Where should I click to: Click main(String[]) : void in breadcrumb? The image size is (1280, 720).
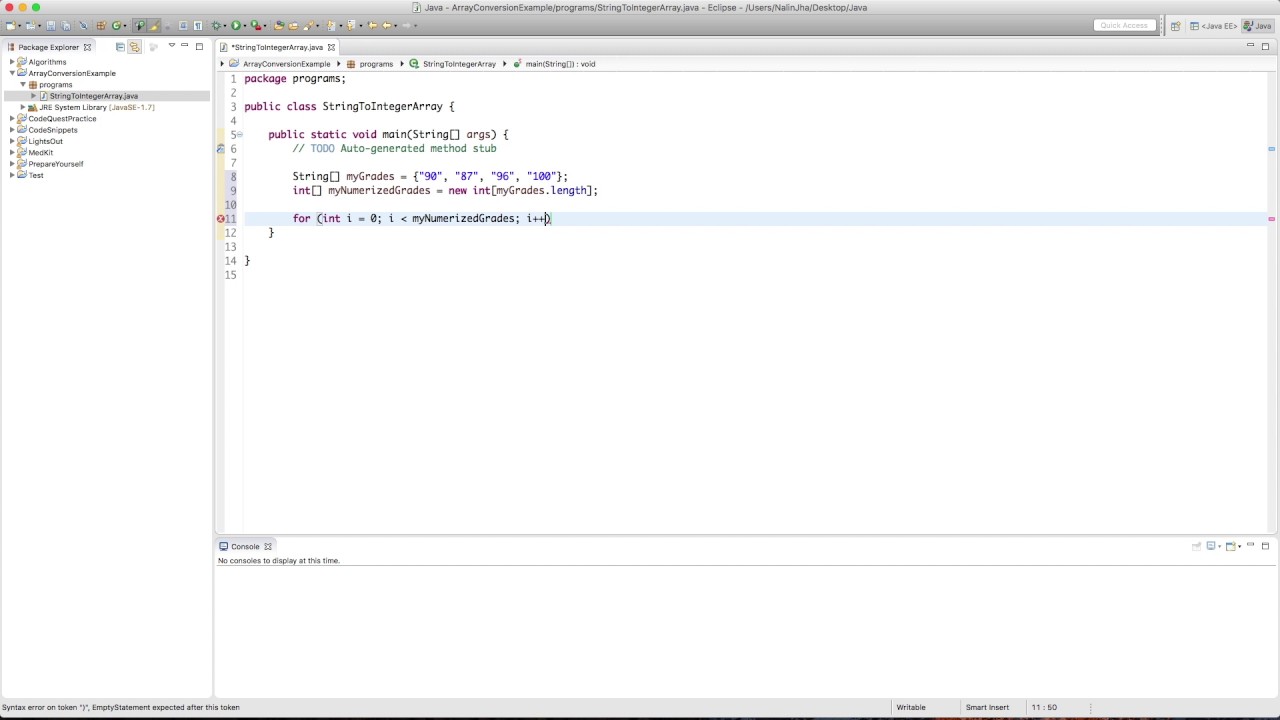coord(560,64)
